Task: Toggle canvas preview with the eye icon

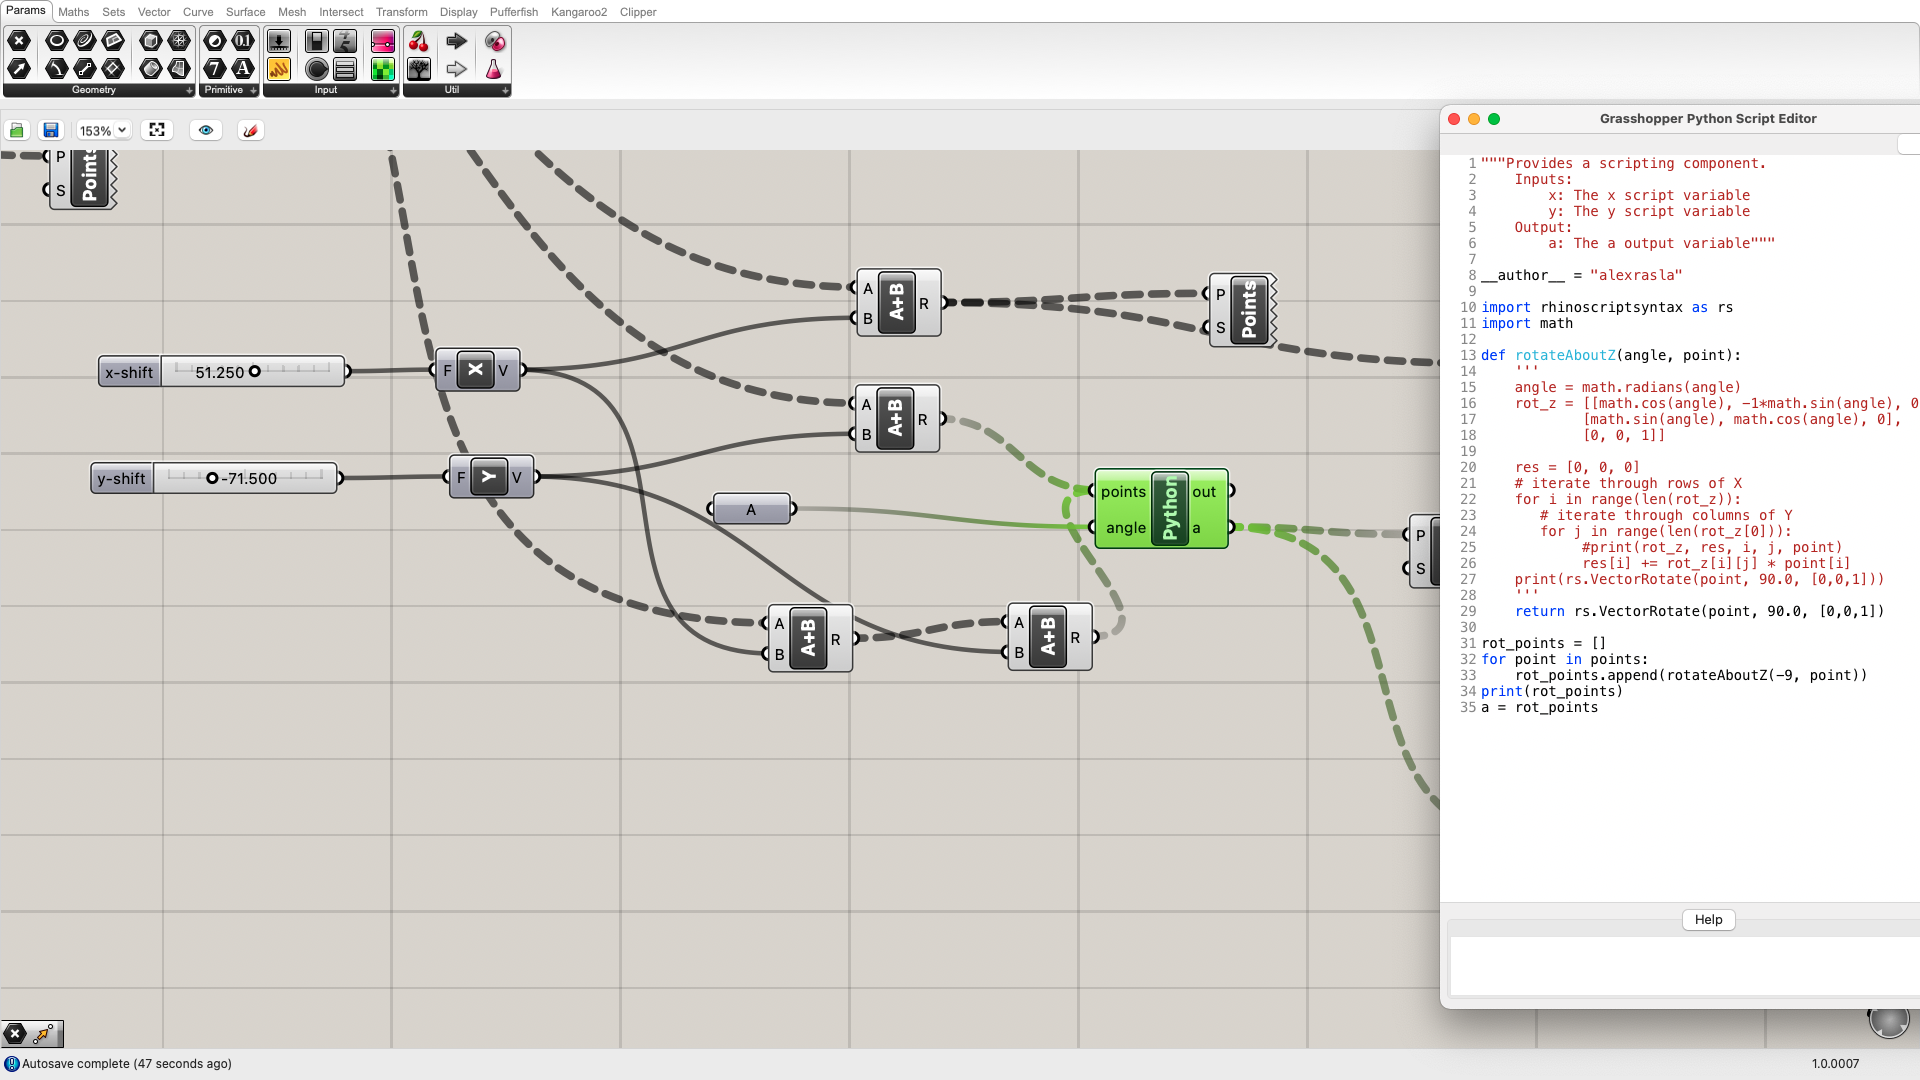Action: [205, 130]
